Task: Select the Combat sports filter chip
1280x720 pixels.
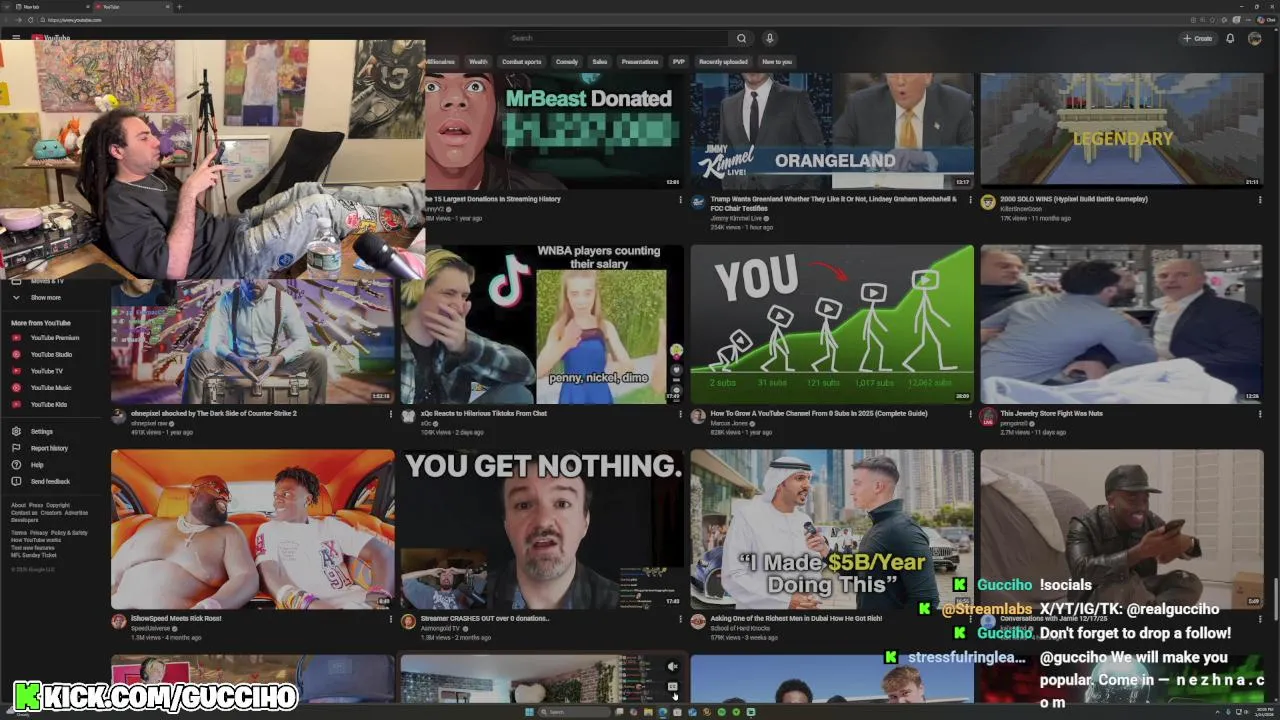Action: [x=522, y=62]
